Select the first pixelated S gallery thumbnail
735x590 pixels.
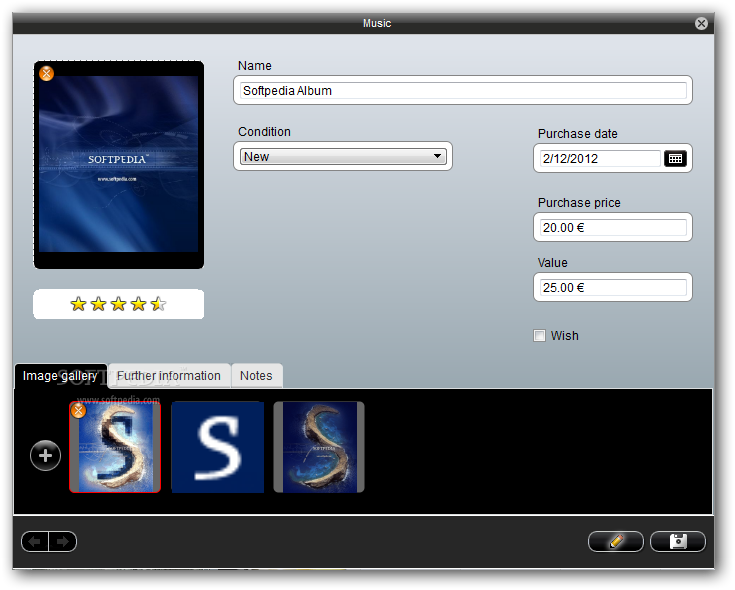(115, 447)
